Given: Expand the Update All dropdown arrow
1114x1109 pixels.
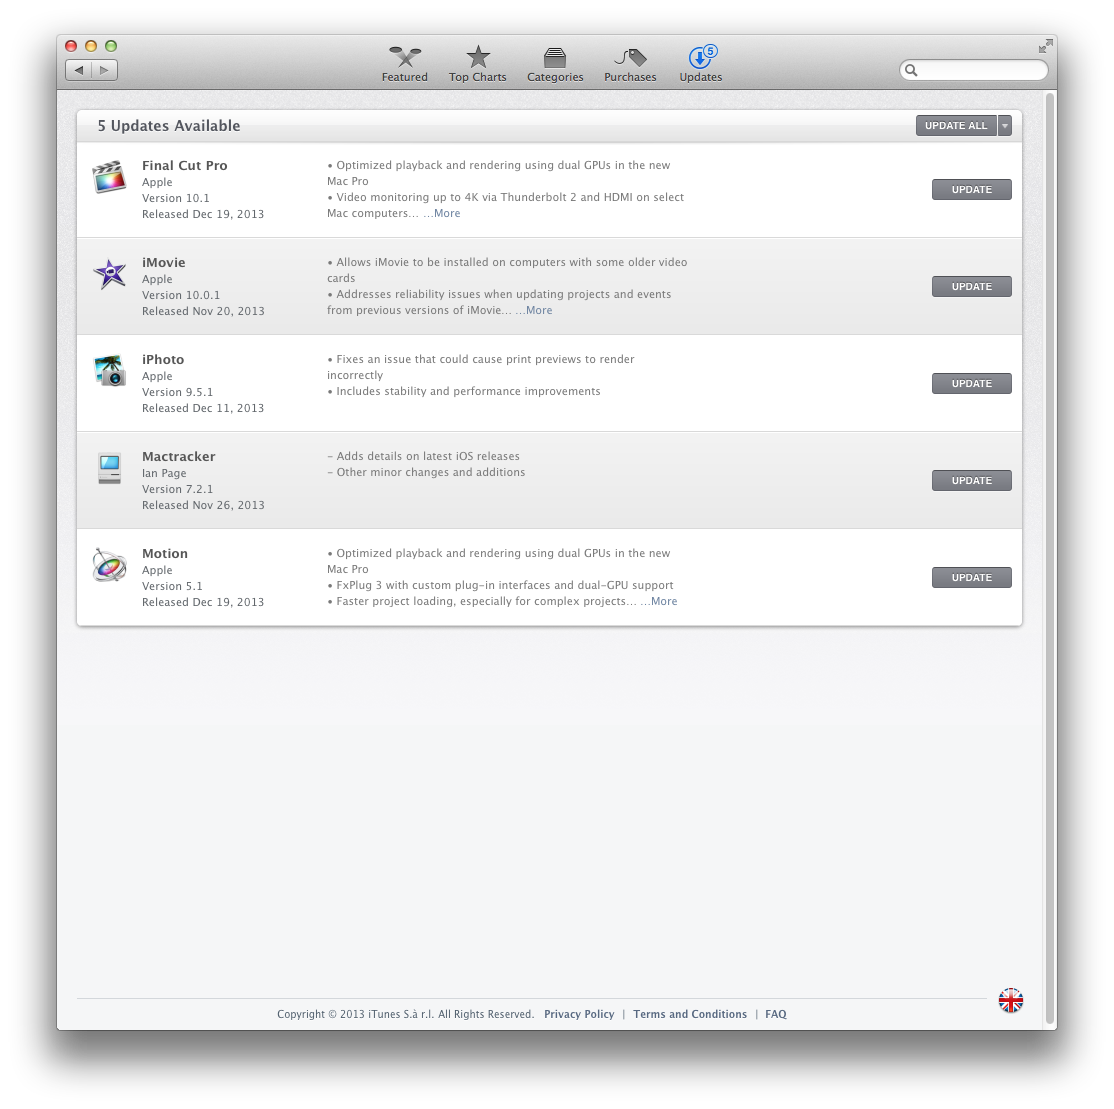Looking at the screenshot, I should click(1005, 126).
